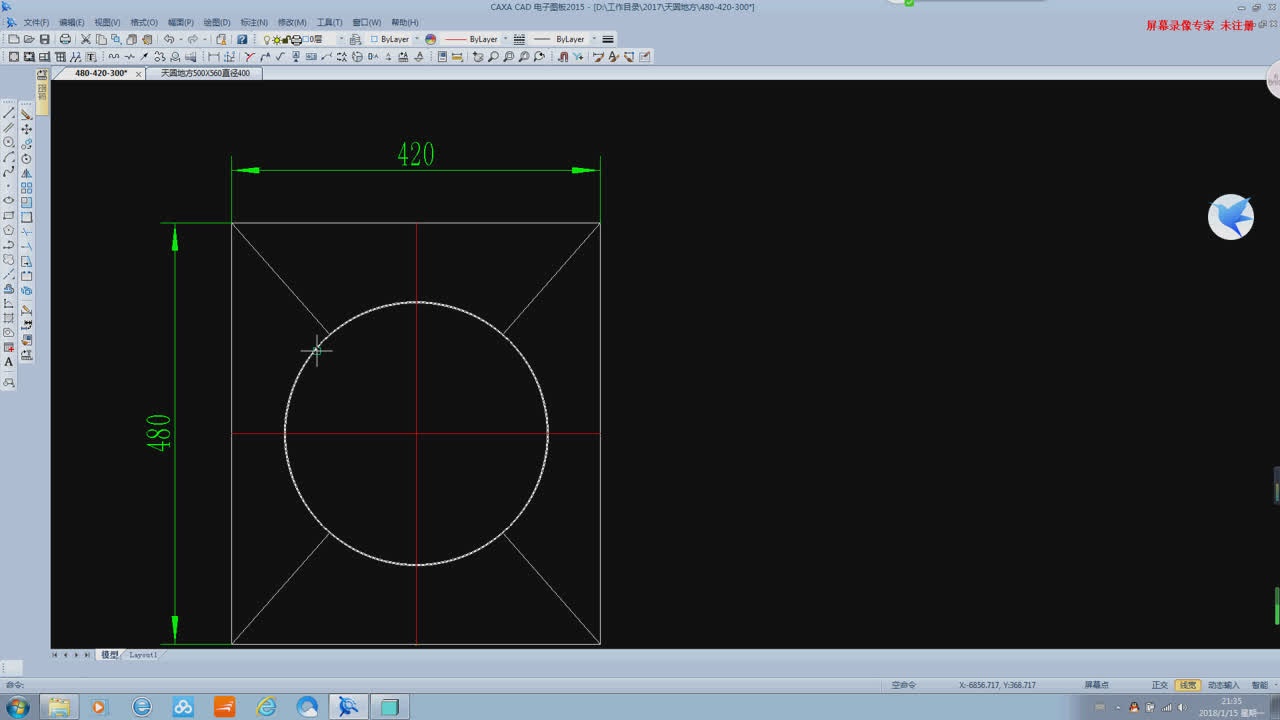Image resolution: width=1280 pixels, height=720 pixels.
Task: Open the ByLayer color dropdown
Action: [417, 39]
